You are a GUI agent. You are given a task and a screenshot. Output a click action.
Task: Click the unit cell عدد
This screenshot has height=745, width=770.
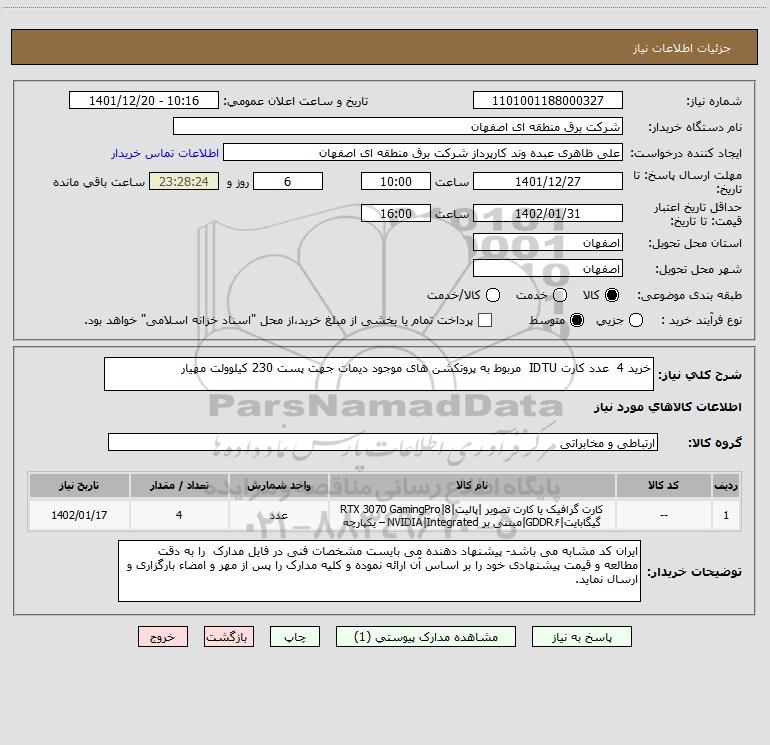[278, 516]
